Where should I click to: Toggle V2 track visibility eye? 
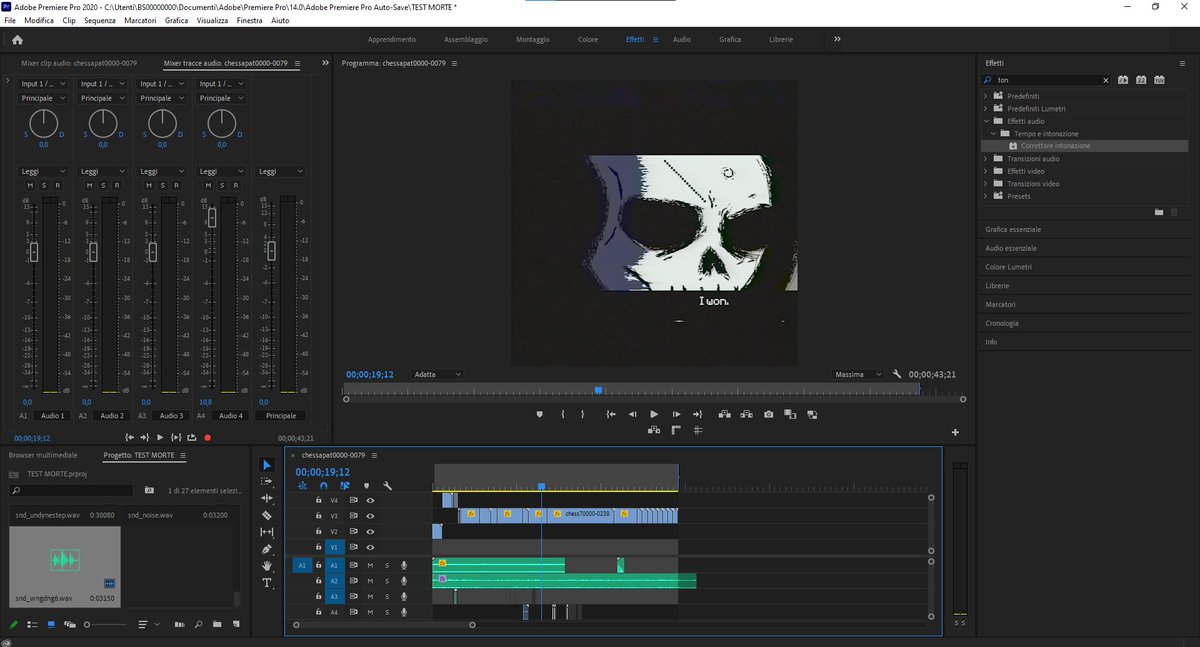click(x=370, y=531)
